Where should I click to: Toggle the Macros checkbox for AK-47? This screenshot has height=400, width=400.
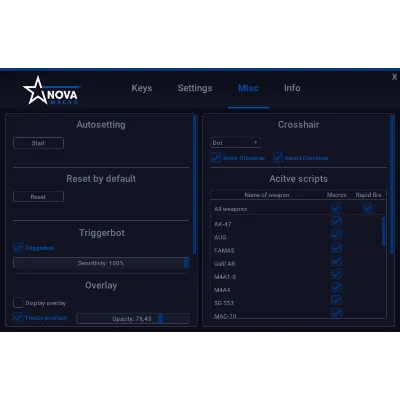point(336,222)
